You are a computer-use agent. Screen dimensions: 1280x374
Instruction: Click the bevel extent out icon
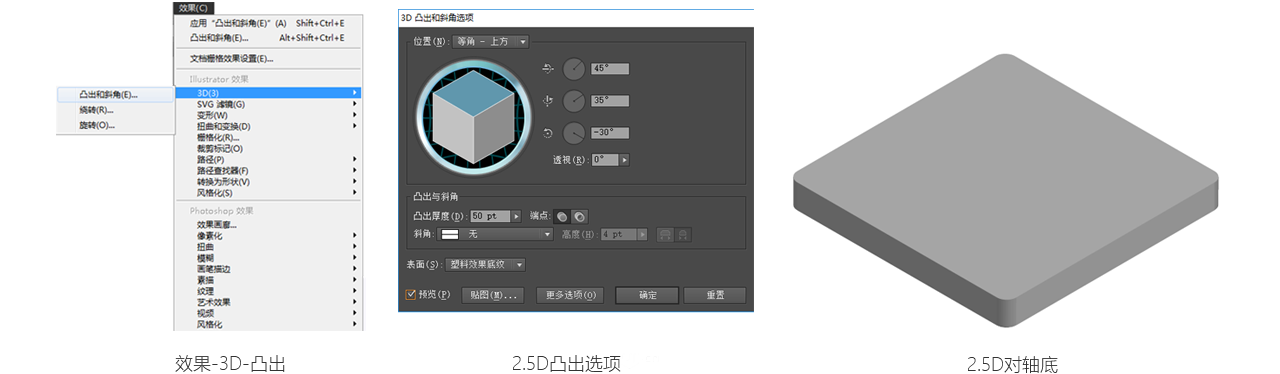[665, 234]
